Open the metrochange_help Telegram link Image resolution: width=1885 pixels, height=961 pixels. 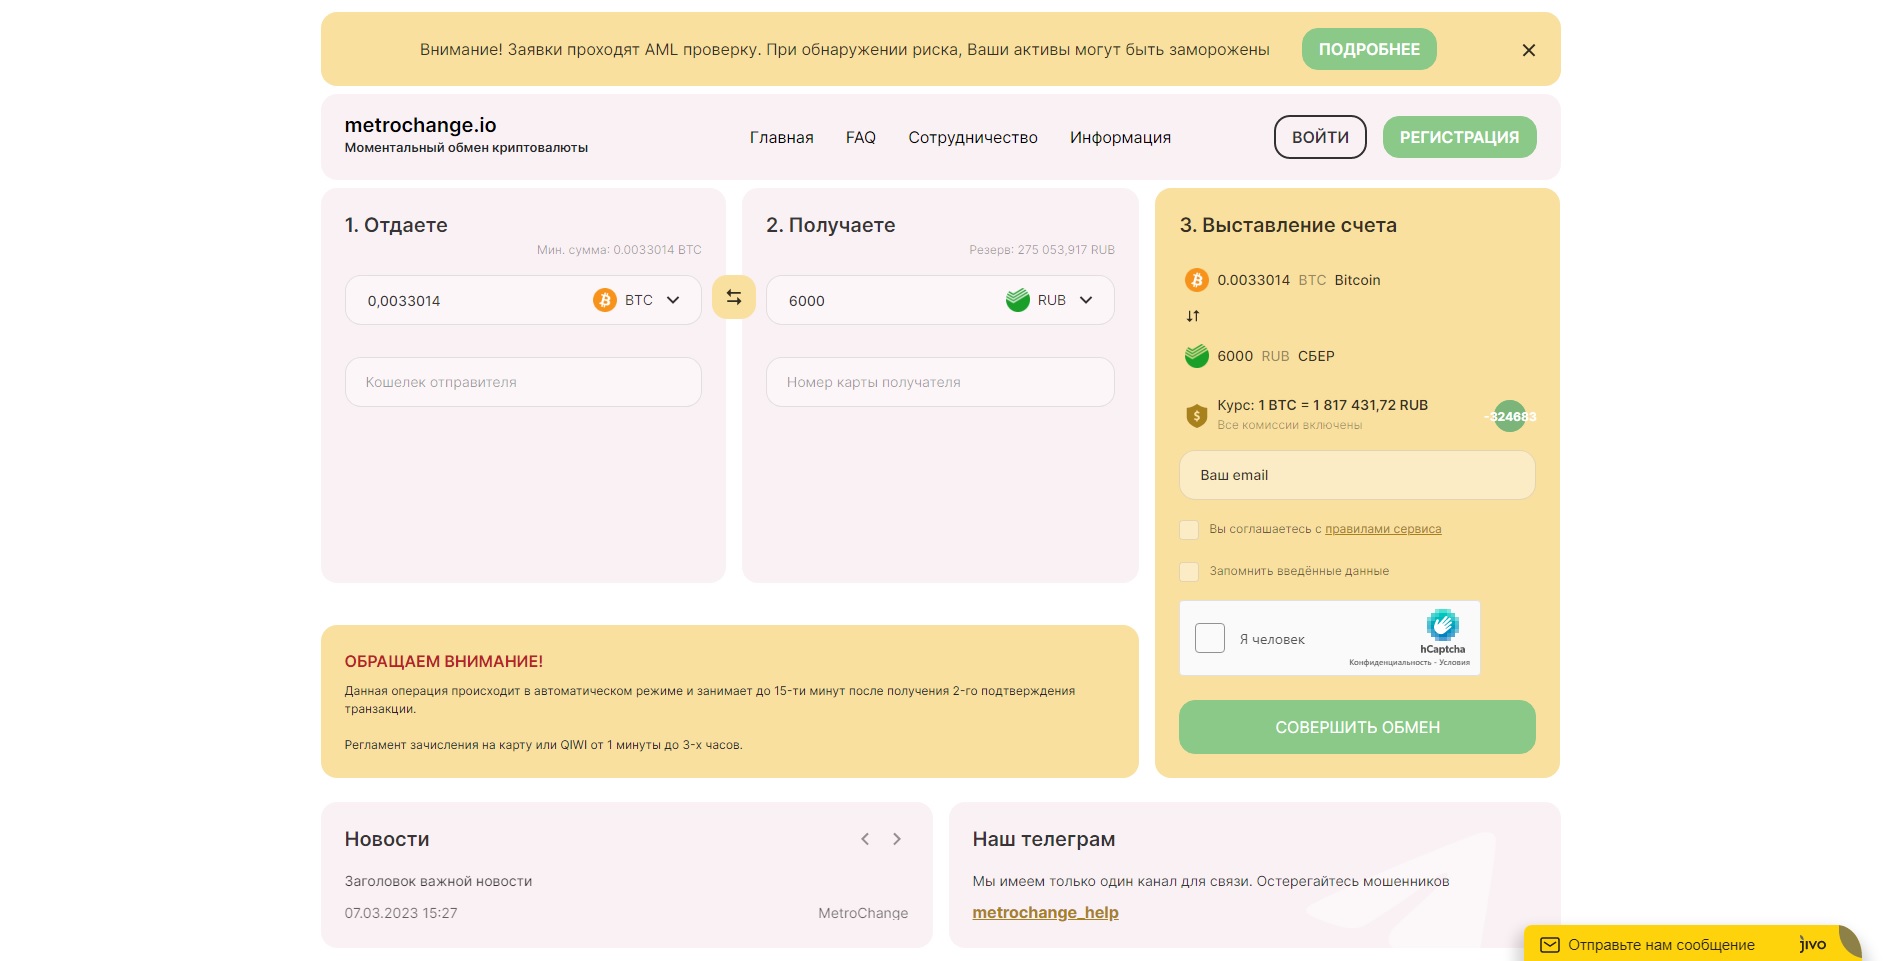(1045, 912)
